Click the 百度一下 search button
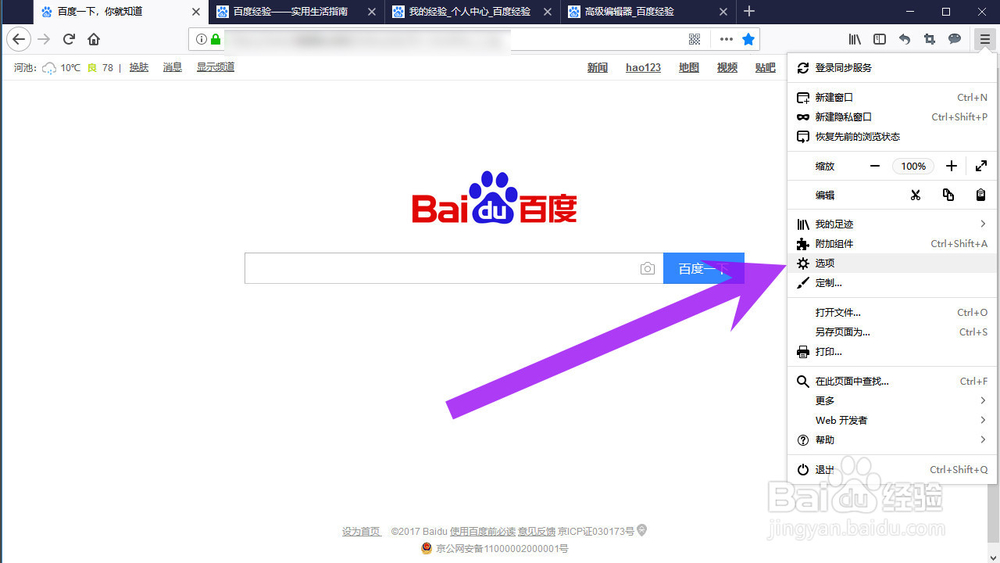 (x=703, y=268)
